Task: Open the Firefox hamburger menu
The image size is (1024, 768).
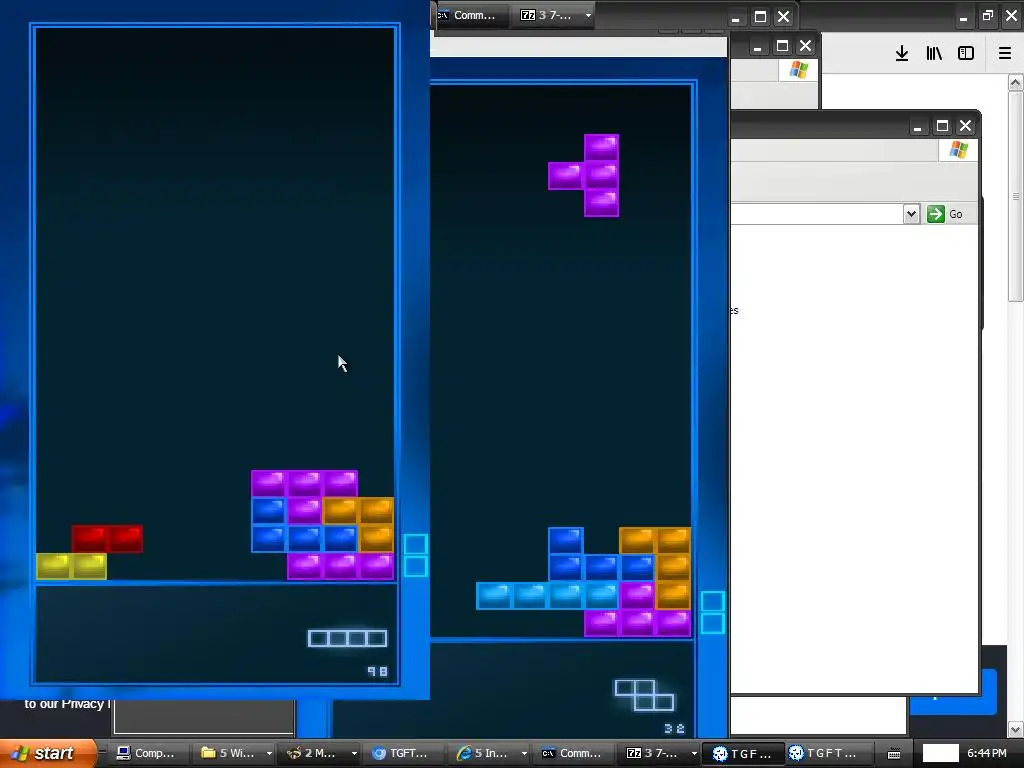Action: point(1005,54)
